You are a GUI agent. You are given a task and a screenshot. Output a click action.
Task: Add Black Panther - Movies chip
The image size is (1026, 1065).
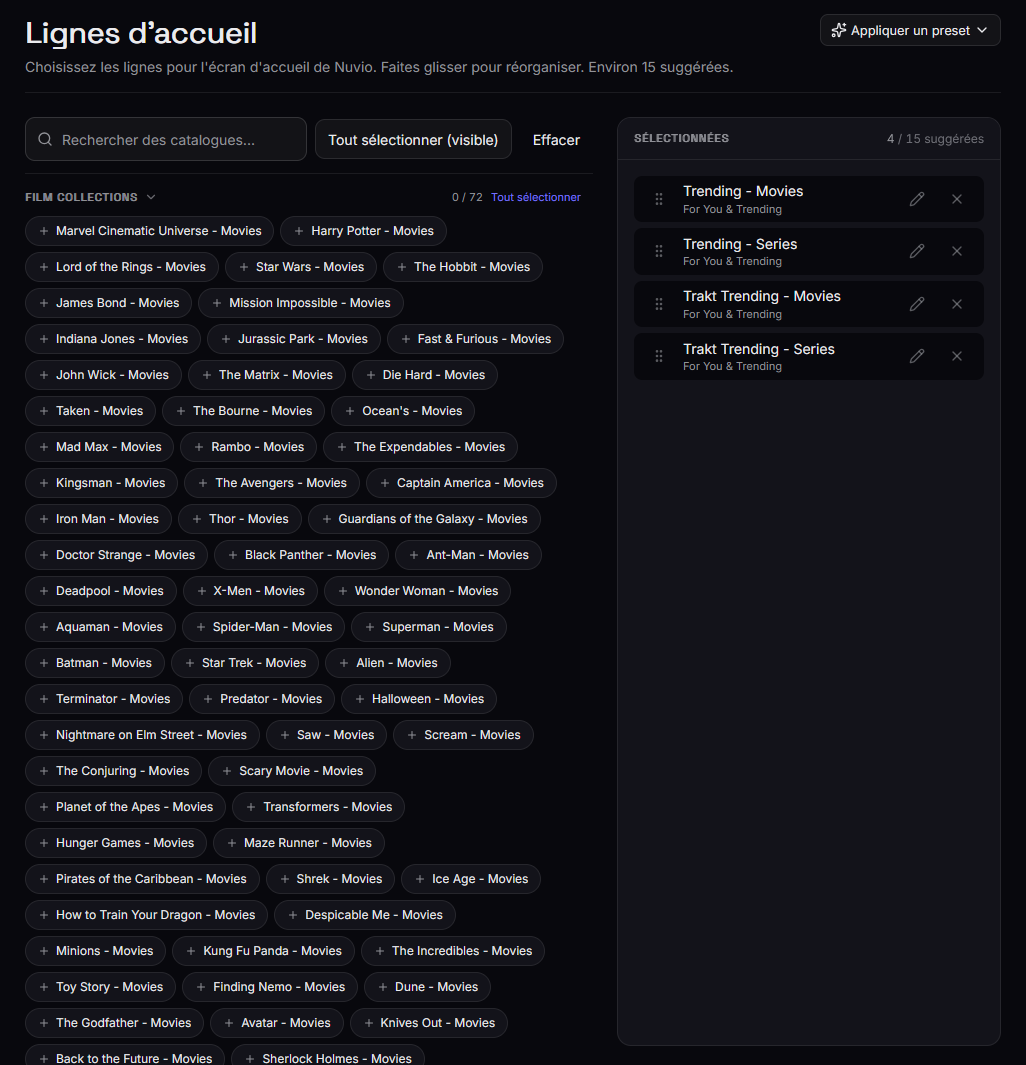coord(301,555)
